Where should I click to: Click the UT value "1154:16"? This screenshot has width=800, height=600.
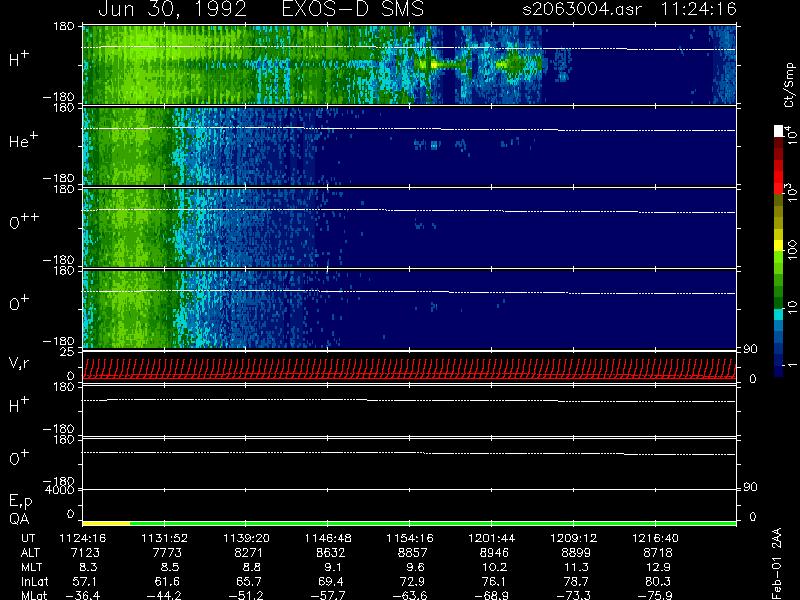point(410,538)
